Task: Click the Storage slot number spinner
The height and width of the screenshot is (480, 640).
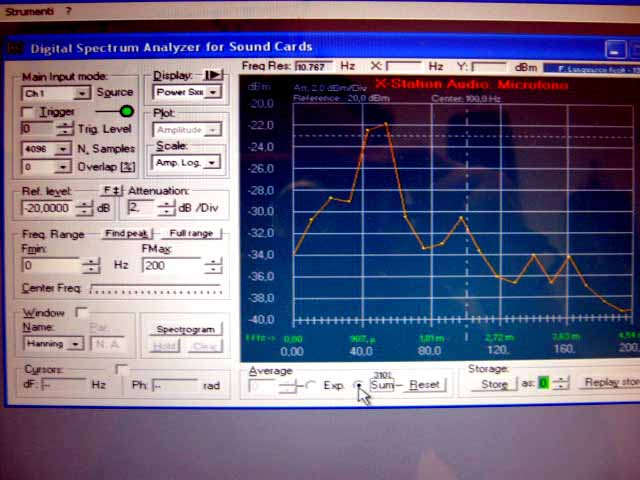Action: 561,383
